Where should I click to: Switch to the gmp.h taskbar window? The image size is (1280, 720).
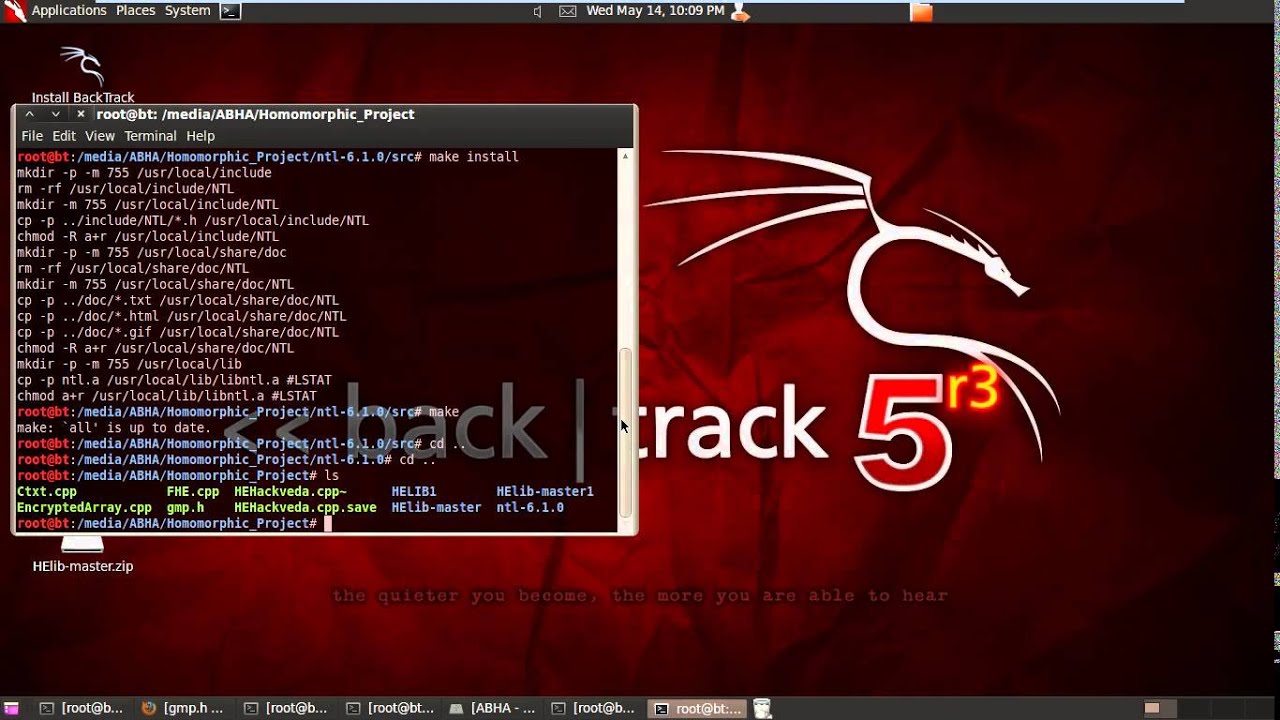pyautogui.click(x=182, y=708)
